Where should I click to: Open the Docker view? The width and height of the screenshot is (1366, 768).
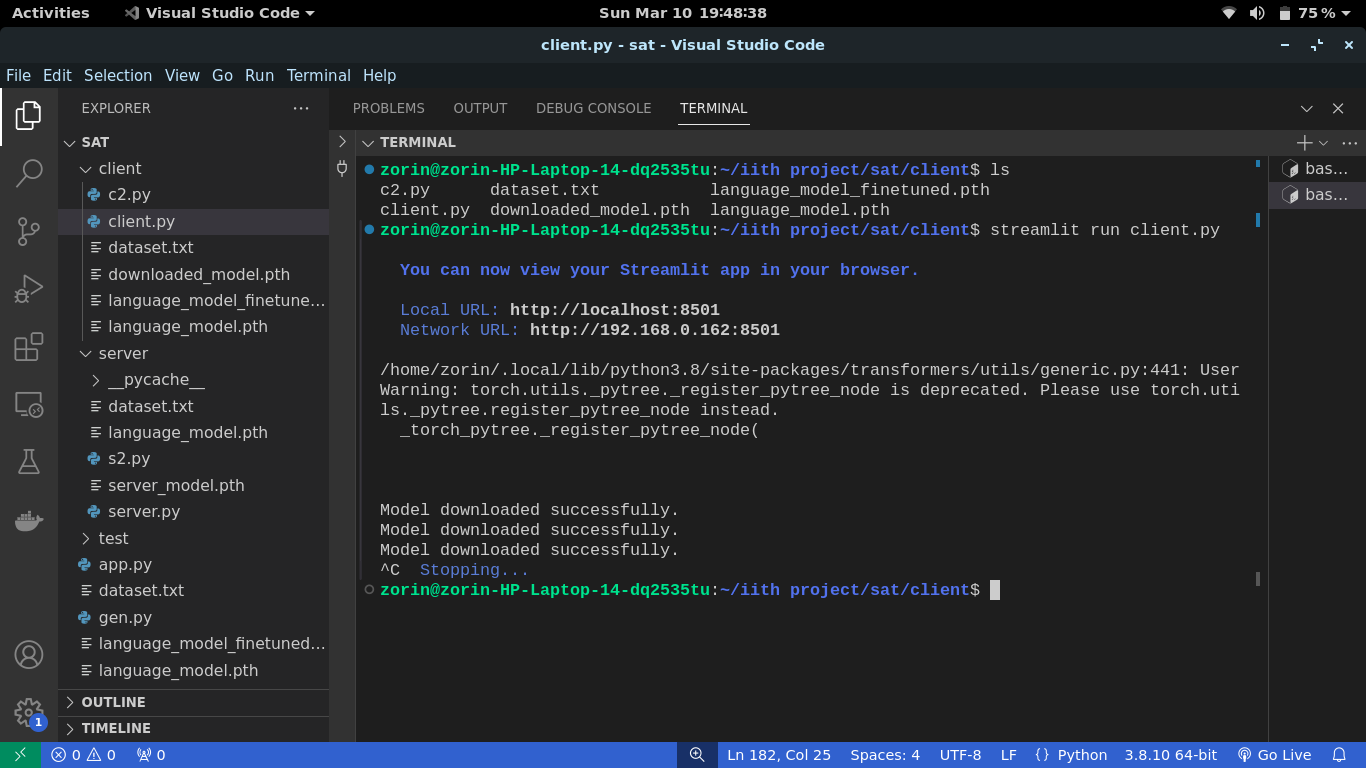(x=29, y=520)
